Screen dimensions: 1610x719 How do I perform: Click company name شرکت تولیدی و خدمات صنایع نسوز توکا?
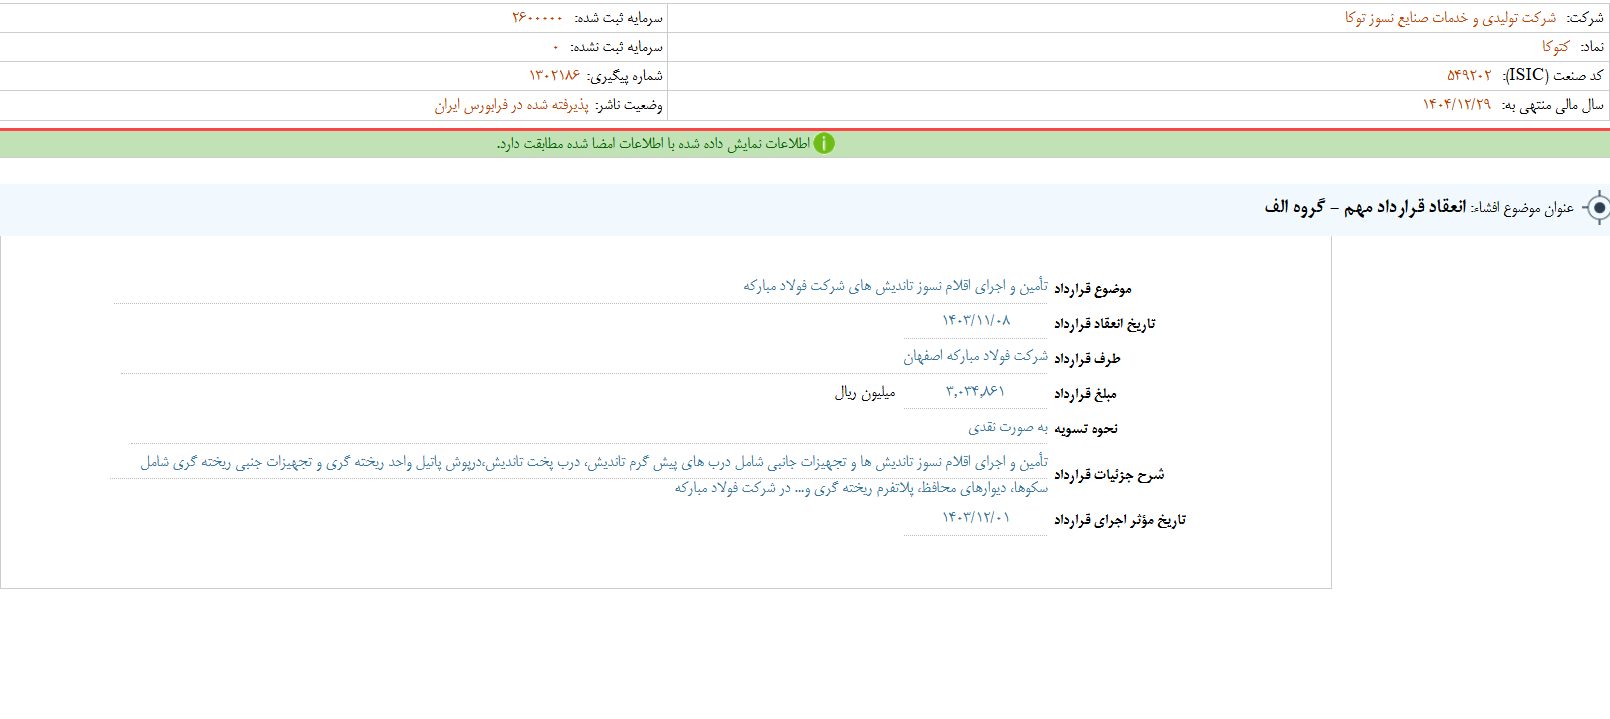pos(1450,18)
